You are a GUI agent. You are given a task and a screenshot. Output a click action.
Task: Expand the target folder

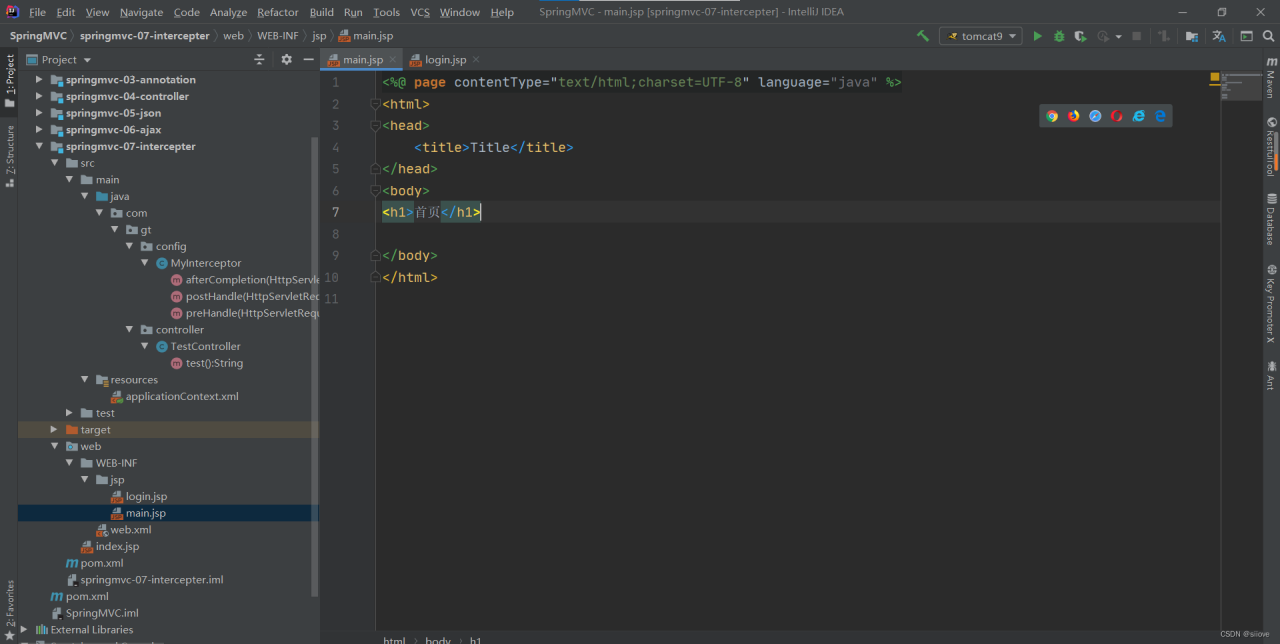coord(55,430)
